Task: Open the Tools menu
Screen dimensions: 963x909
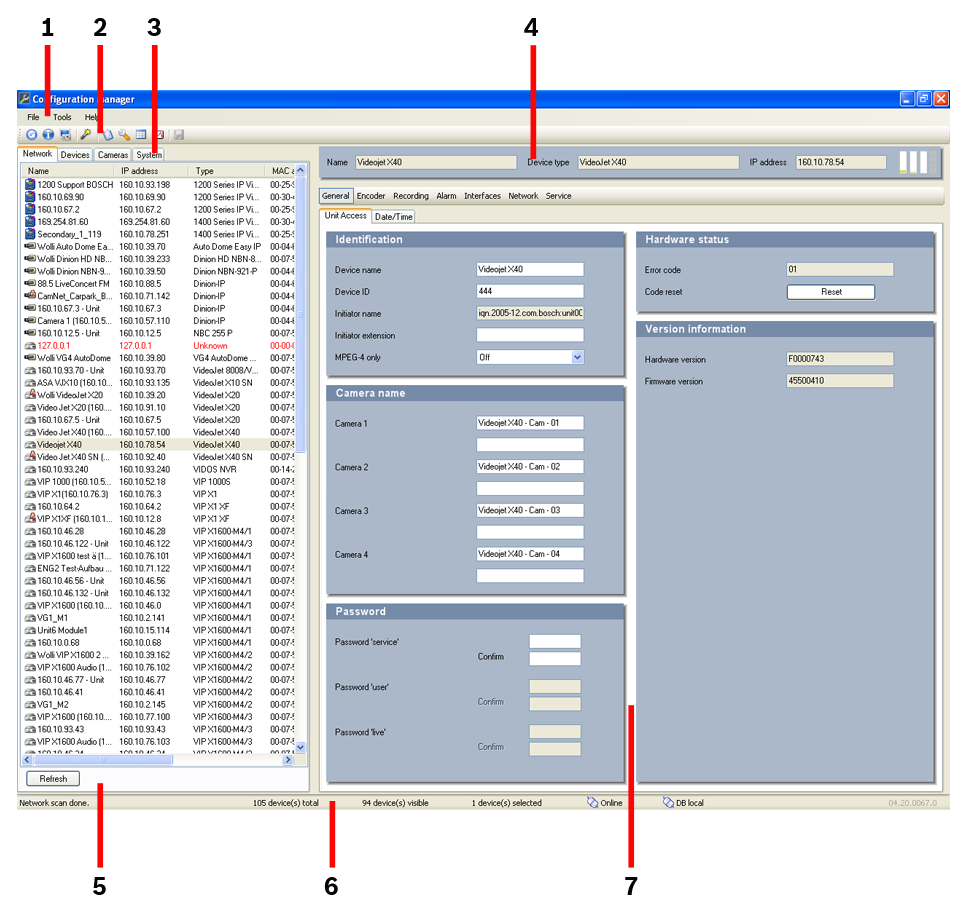Action: (62, 117)
